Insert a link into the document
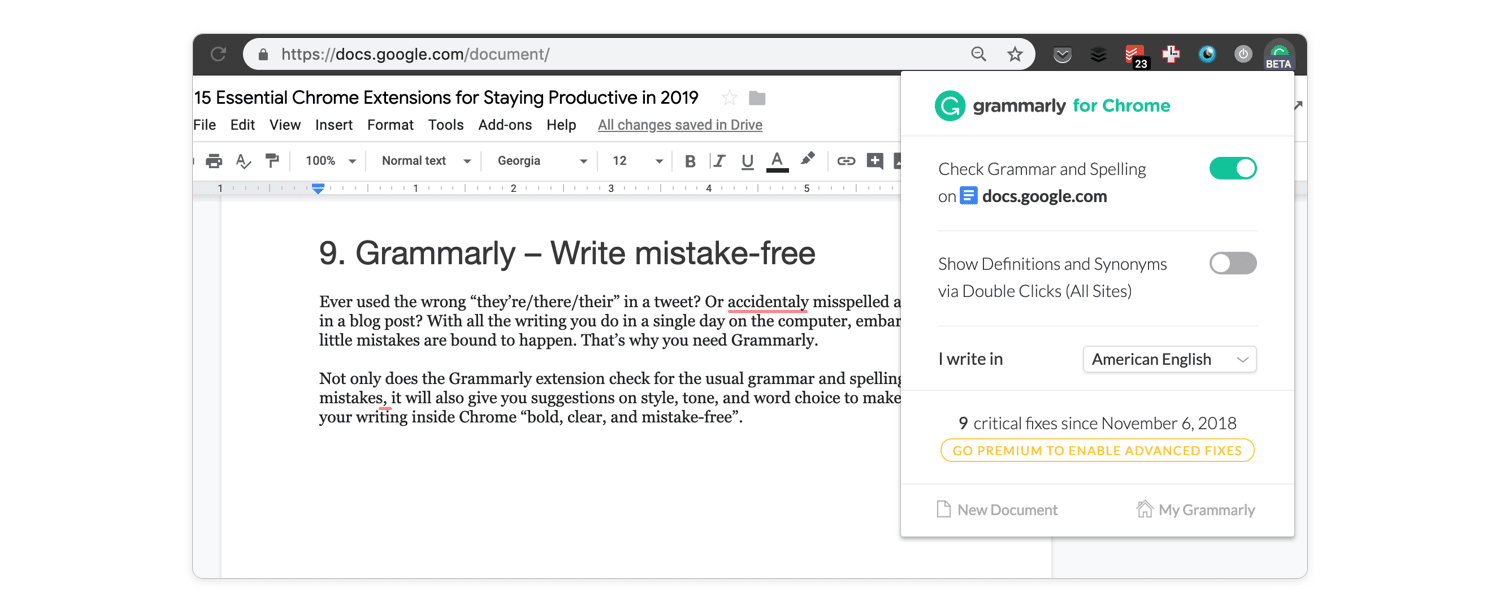 tap(847, 160)
